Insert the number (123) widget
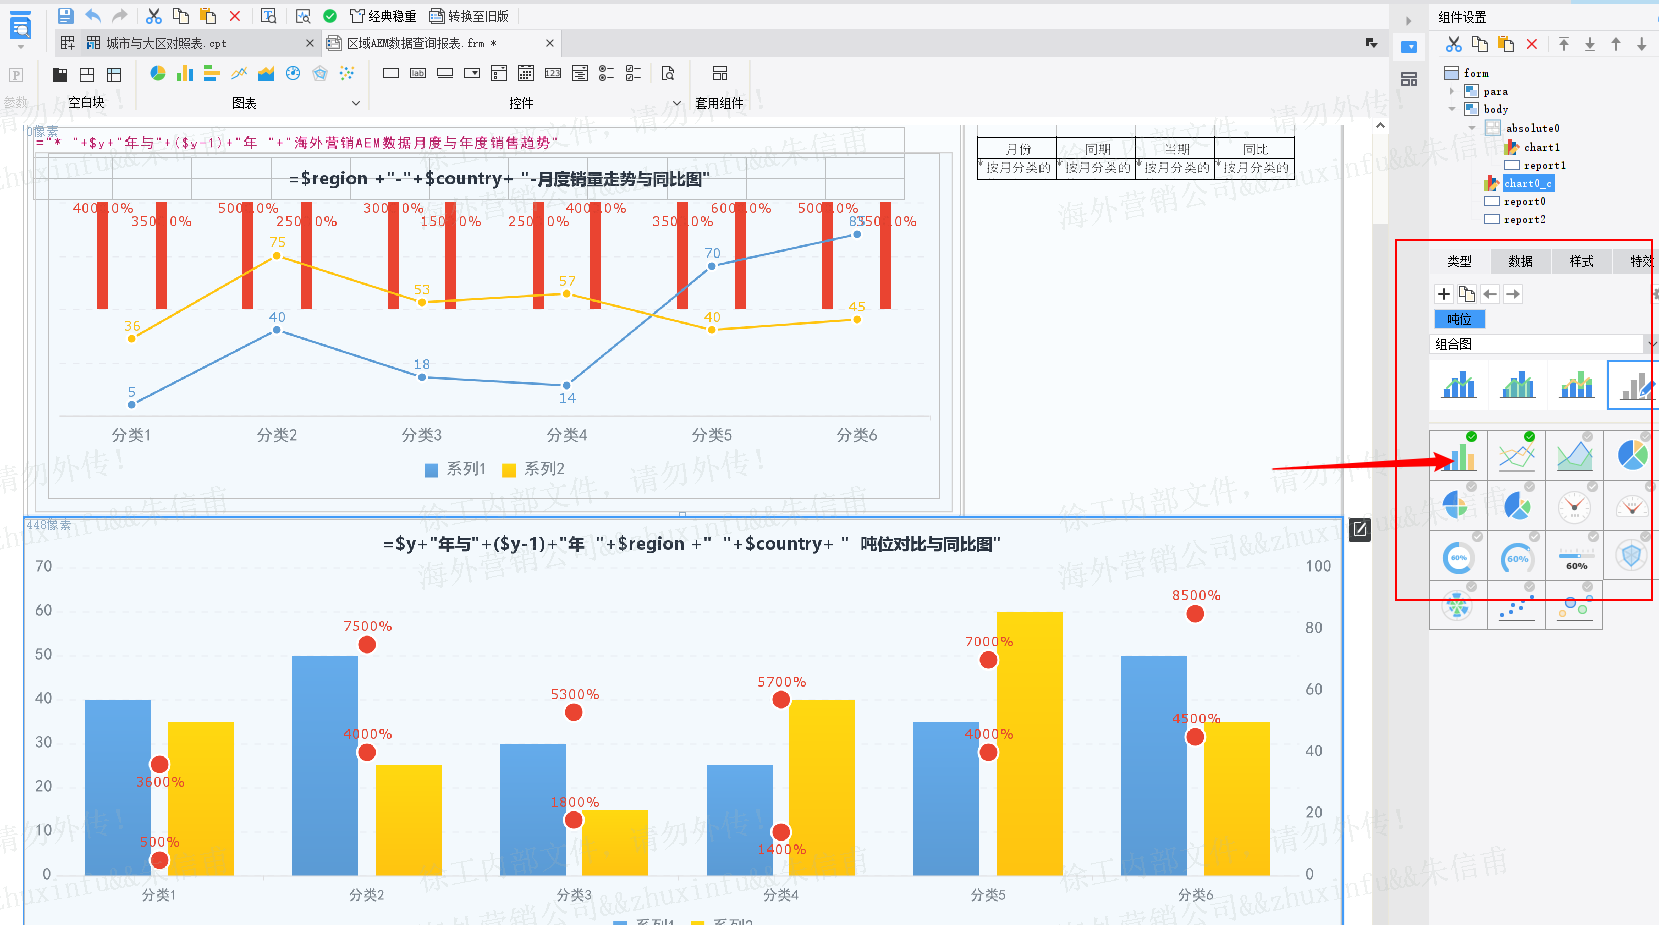The width and height of the screenshot is (1659, 925). click(553, 73)
